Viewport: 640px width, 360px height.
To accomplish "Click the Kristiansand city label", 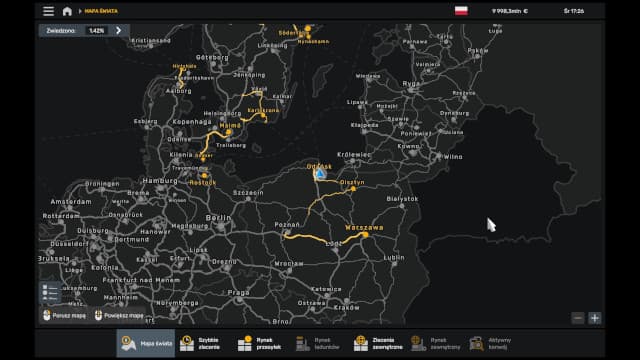I will 151,40.
